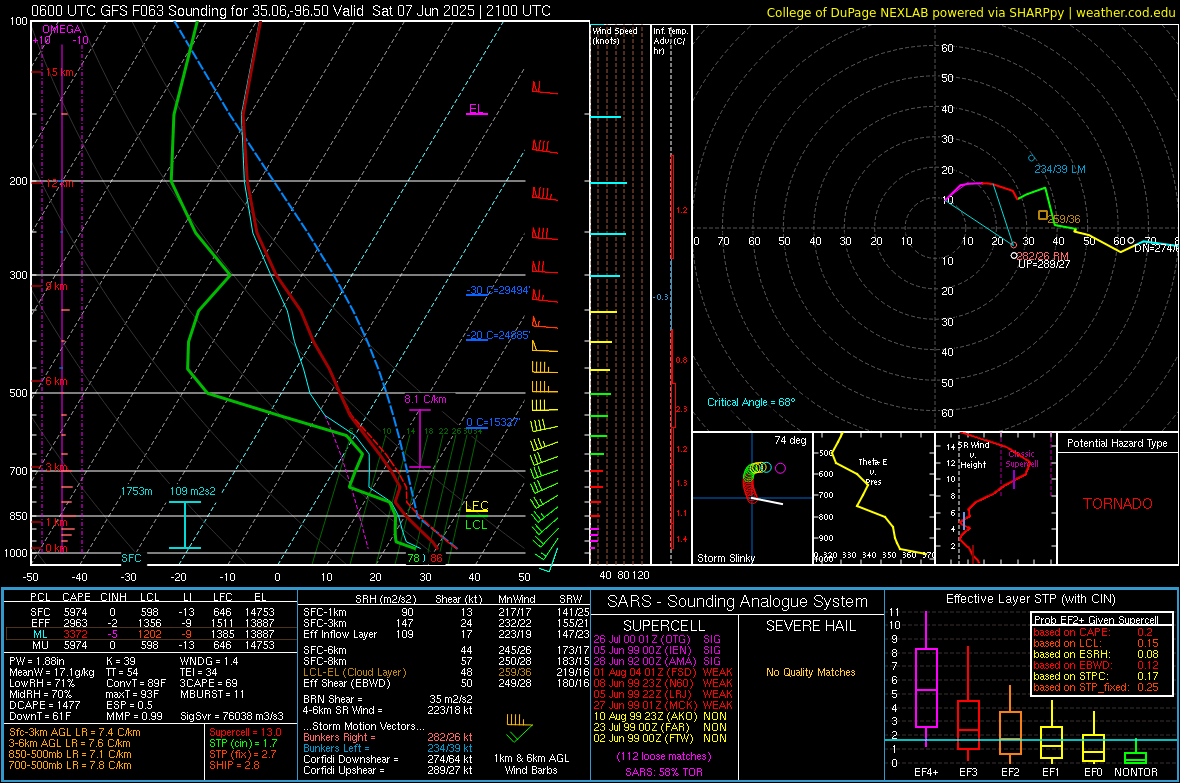Click the "10 Aug 99 23Z (AKO)" analog
The image size is (1180, 783).
click(x=660, y=716)
